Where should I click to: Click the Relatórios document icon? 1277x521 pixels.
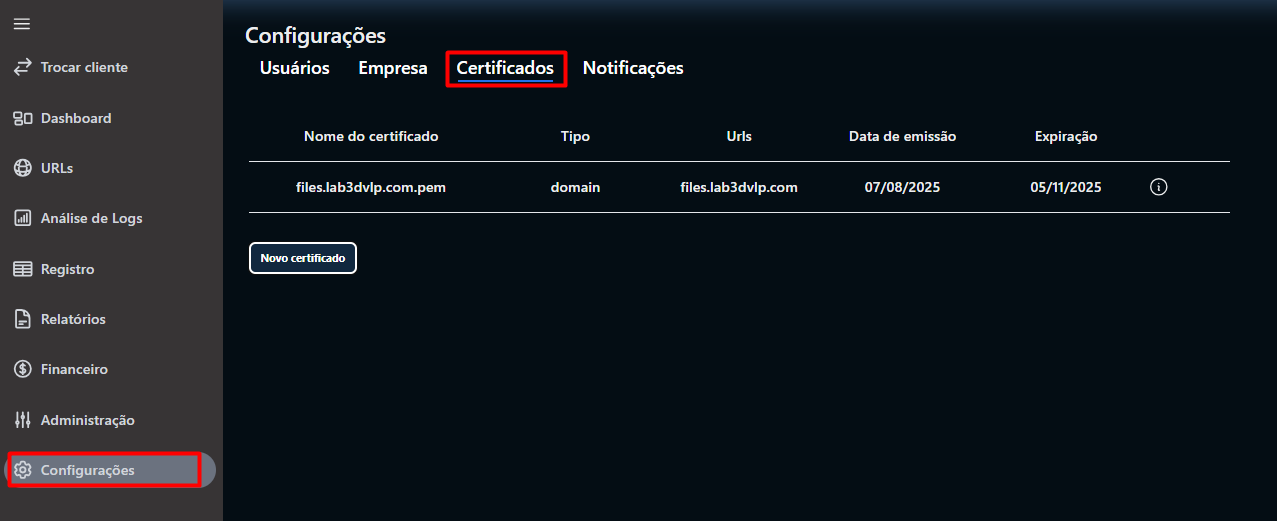click(22, 319)
